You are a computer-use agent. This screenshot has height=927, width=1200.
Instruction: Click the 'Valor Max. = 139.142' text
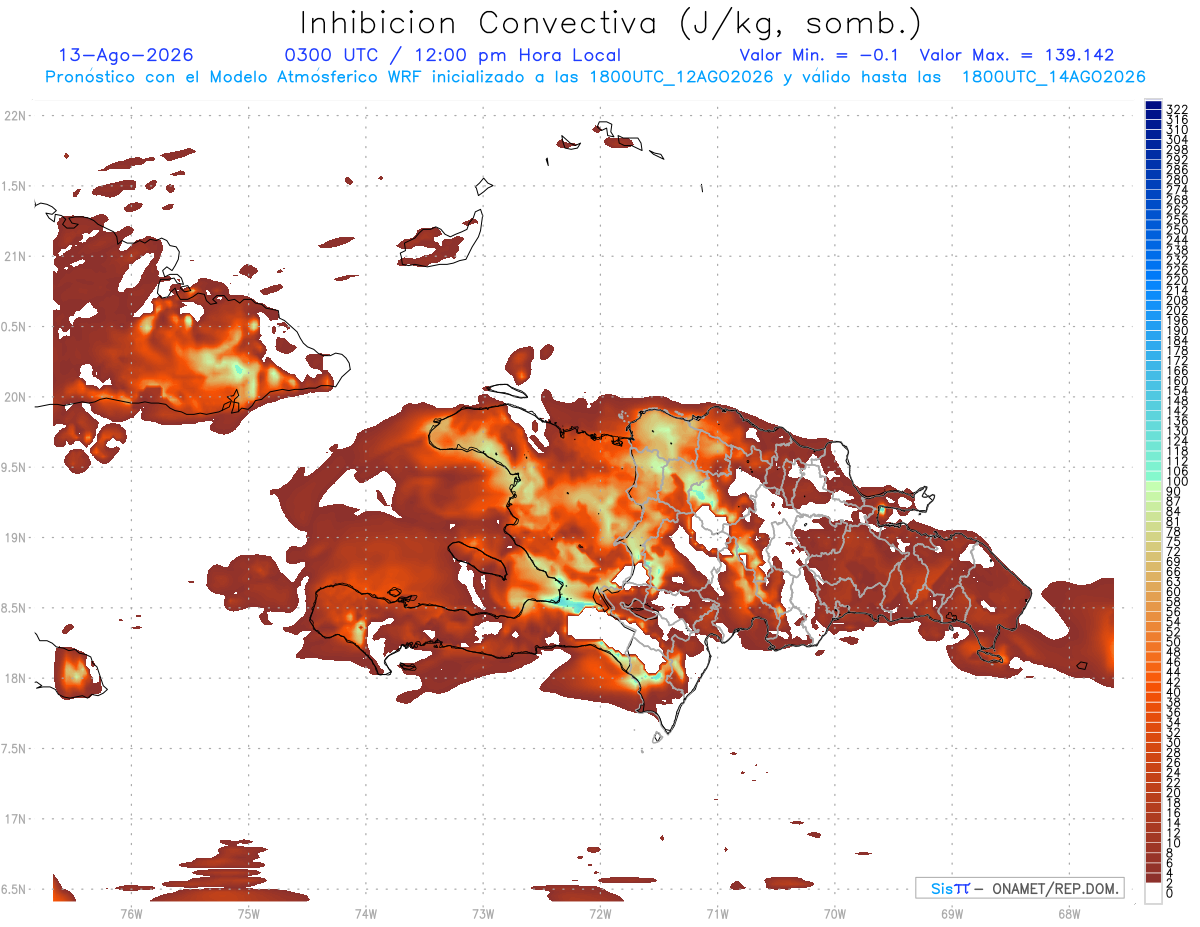[x=1016, y=55]
